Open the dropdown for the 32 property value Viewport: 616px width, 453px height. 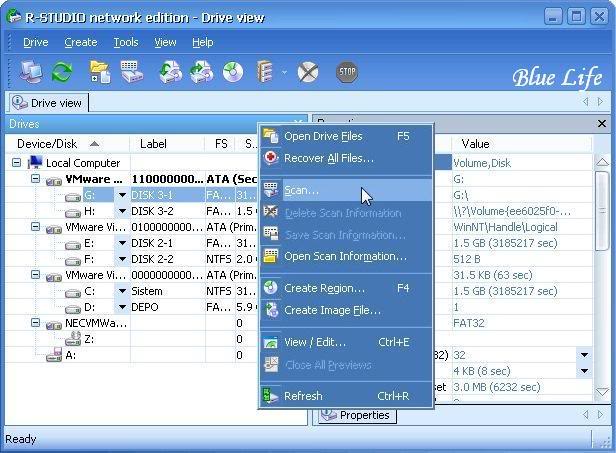584,355
